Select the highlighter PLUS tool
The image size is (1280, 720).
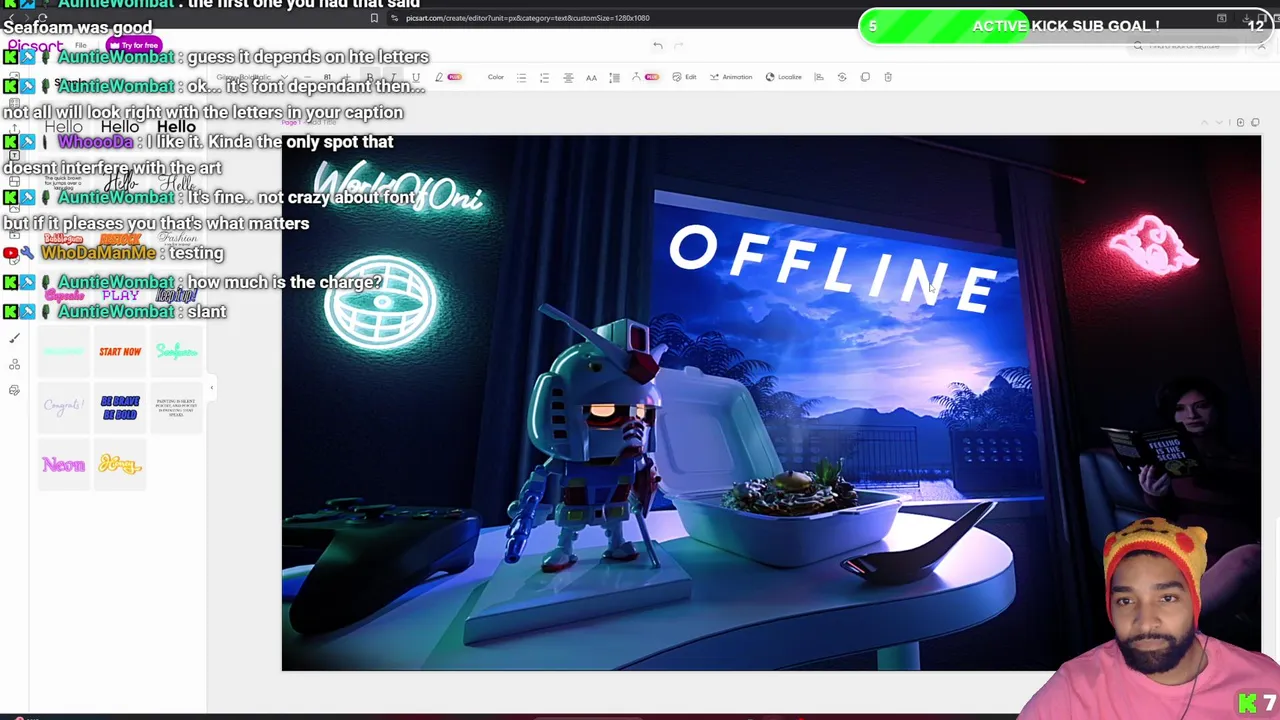coord(448,77)
